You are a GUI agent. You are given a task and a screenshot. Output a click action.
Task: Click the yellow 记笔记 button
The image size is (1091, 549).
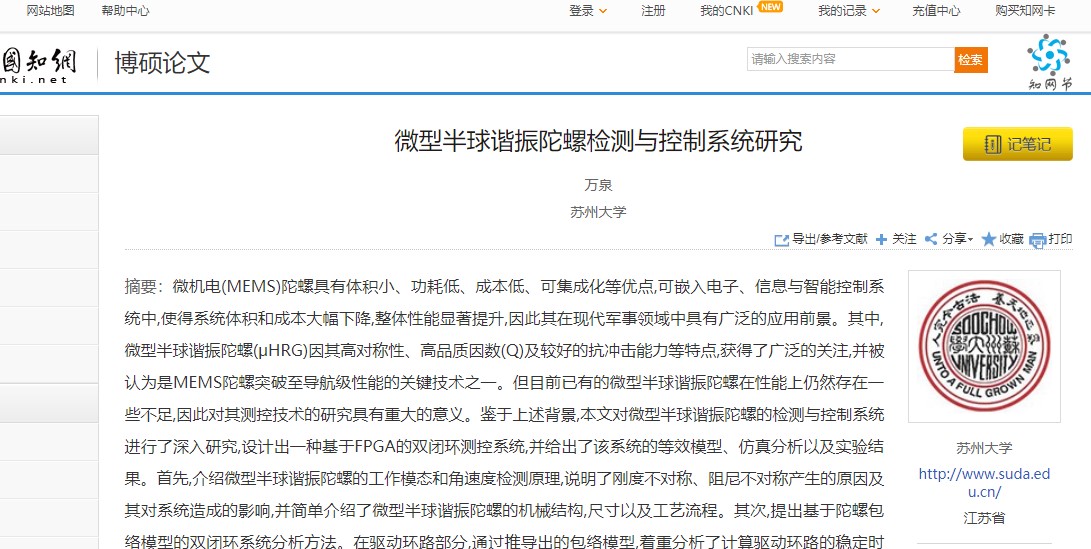pos(1017,144)
